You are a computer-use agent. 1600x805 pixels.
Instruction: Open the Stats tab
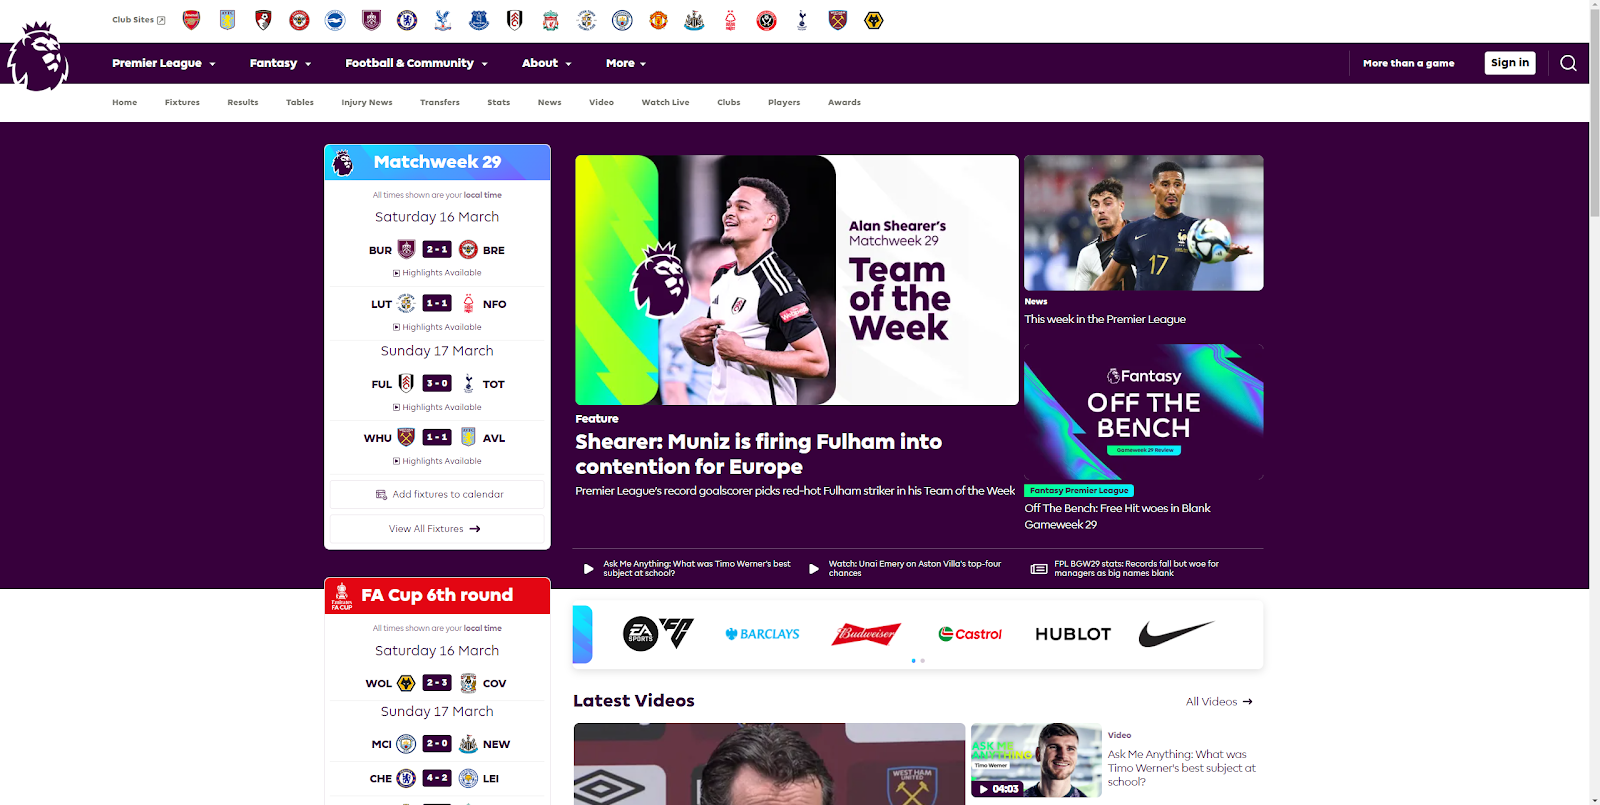pyautogui.click(x=499, y=102)
